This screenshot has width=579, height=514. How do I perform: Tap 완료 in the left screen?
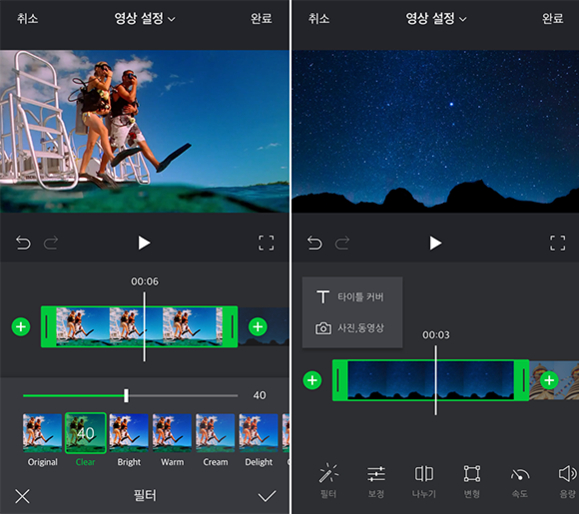(x=261, y=18)
